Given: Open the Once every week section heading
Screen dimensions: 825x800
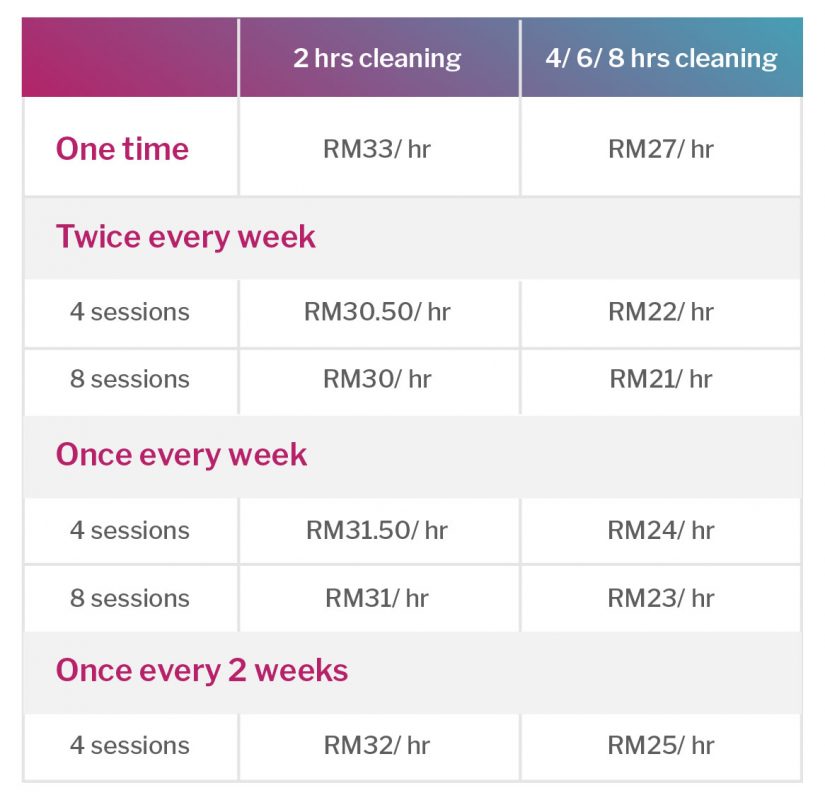Looking at the screenshot, I should click(182, 454).
